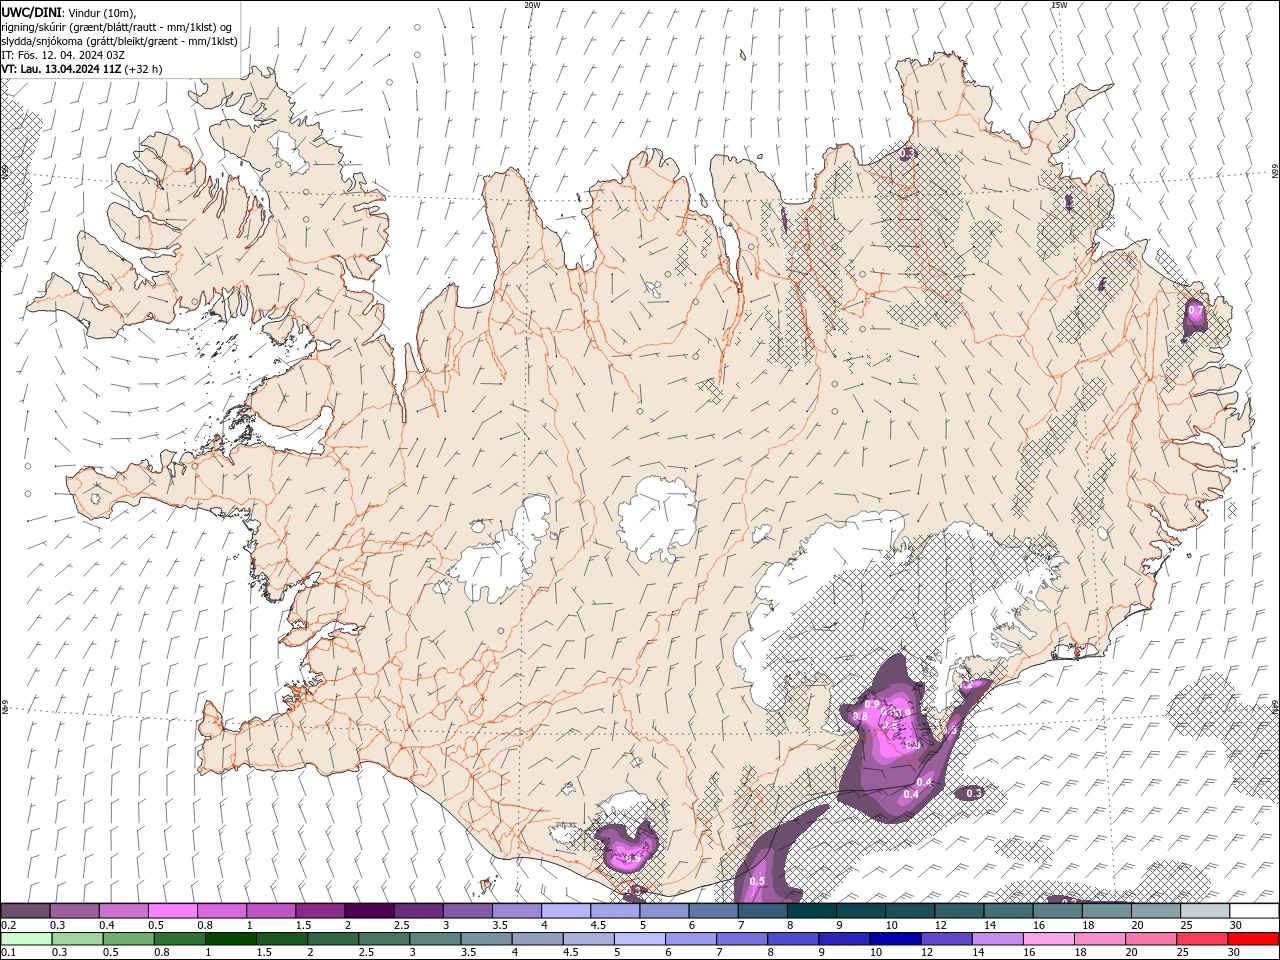1280x960 pixels.
Task: Pick the darkest green rain swatch labeled 1
Action: [x=231, y=939]
